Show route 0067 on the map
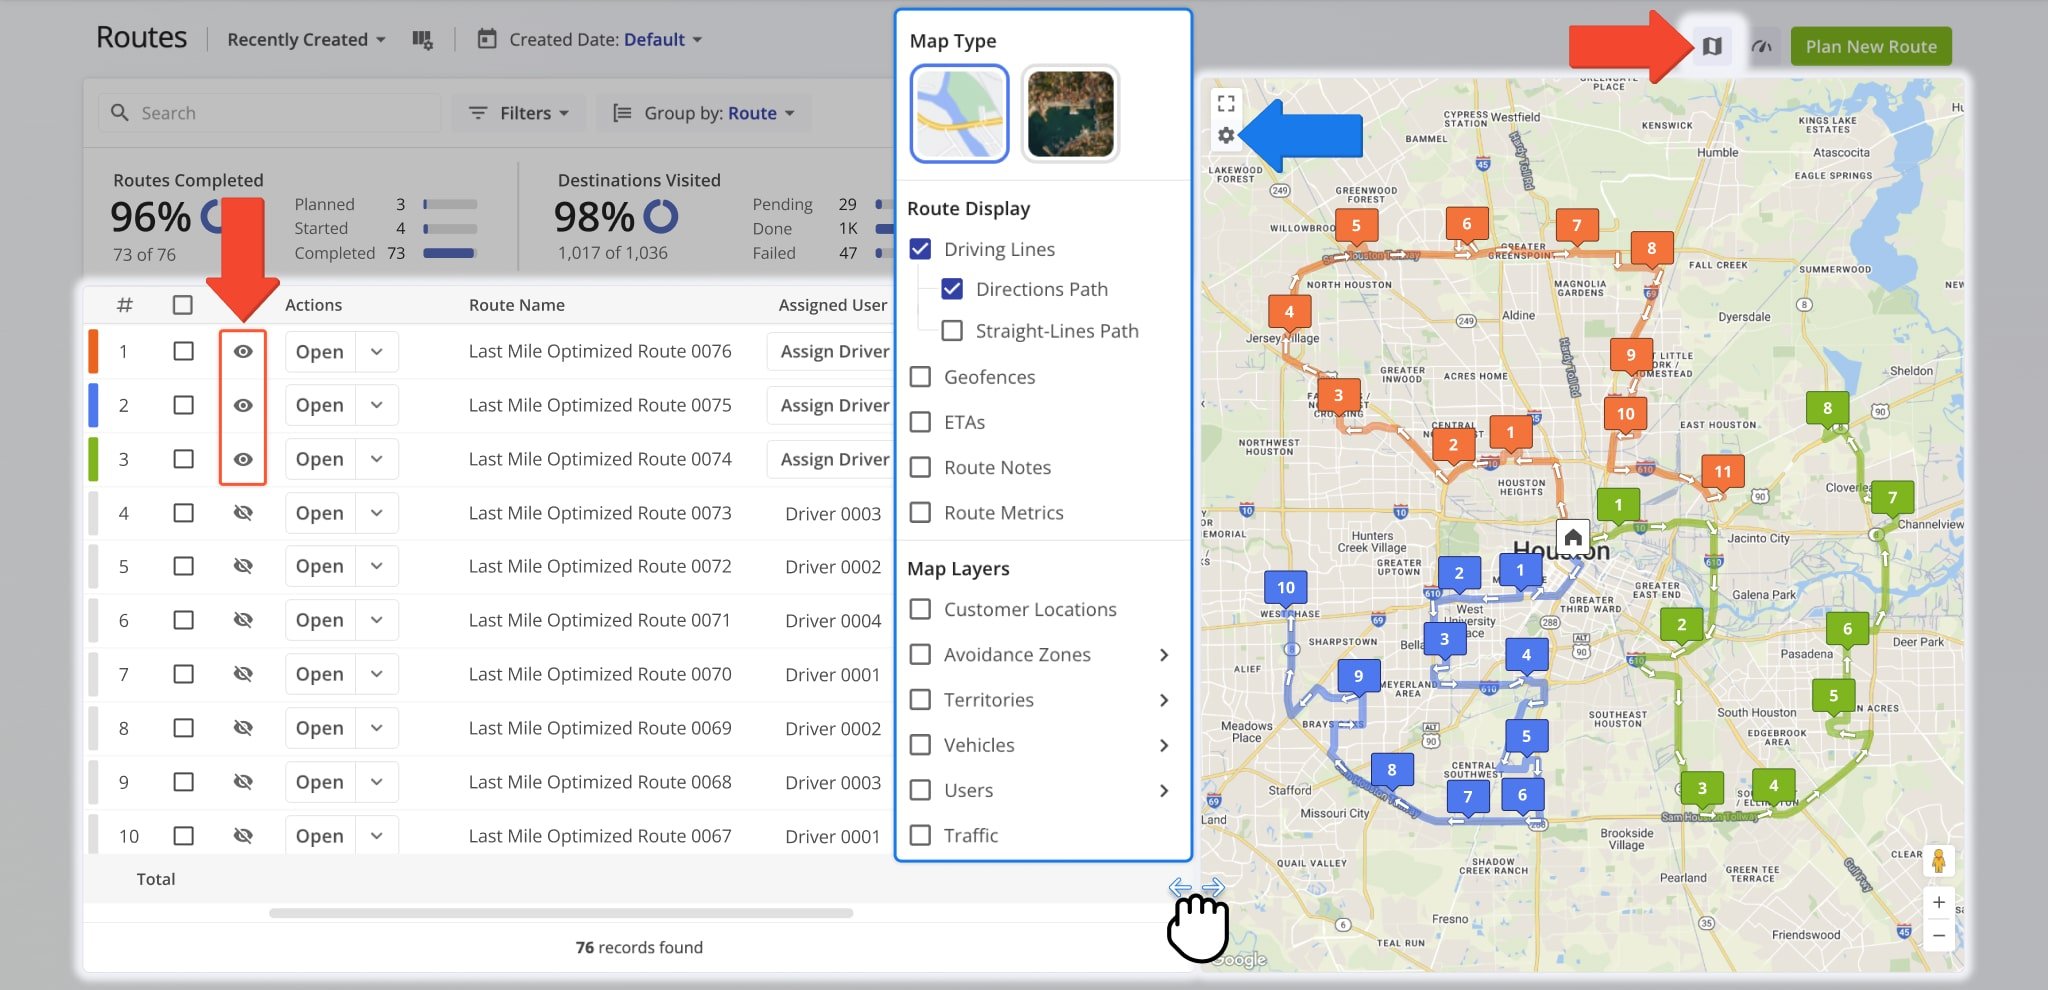This screenshot has height=990, width=2048. pyautogui.click(x=243, y=836)
